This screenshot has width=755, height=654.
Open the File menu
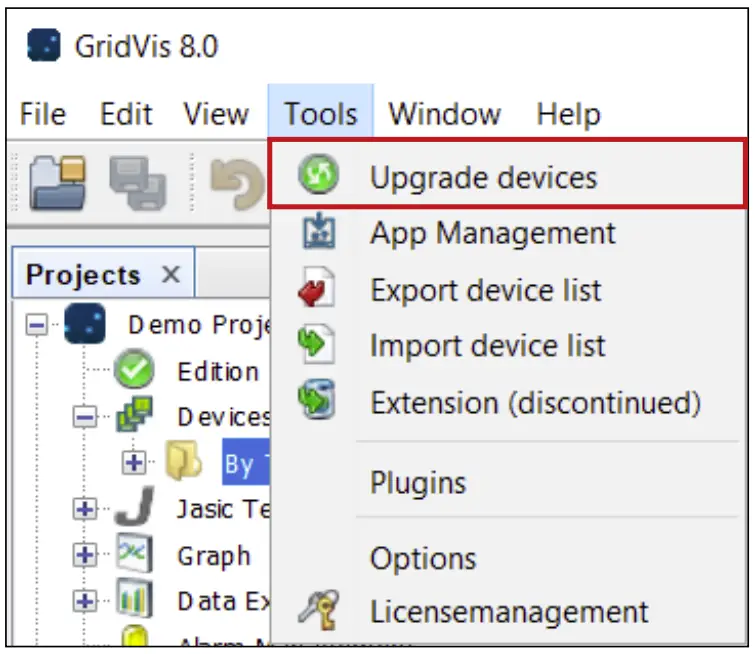[x=42, y=114]
